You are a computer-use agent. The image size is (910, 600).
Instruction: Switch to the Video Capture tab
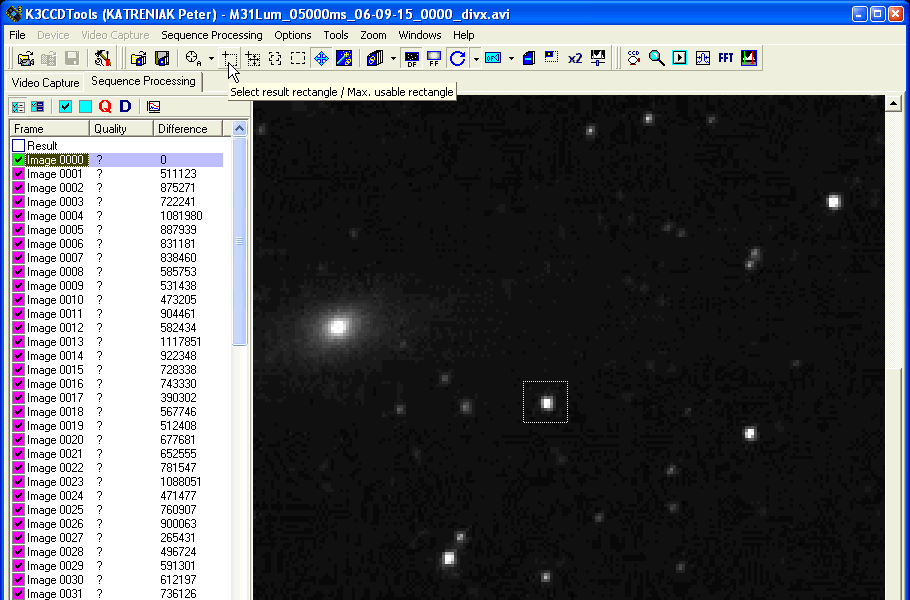[45, 83]
